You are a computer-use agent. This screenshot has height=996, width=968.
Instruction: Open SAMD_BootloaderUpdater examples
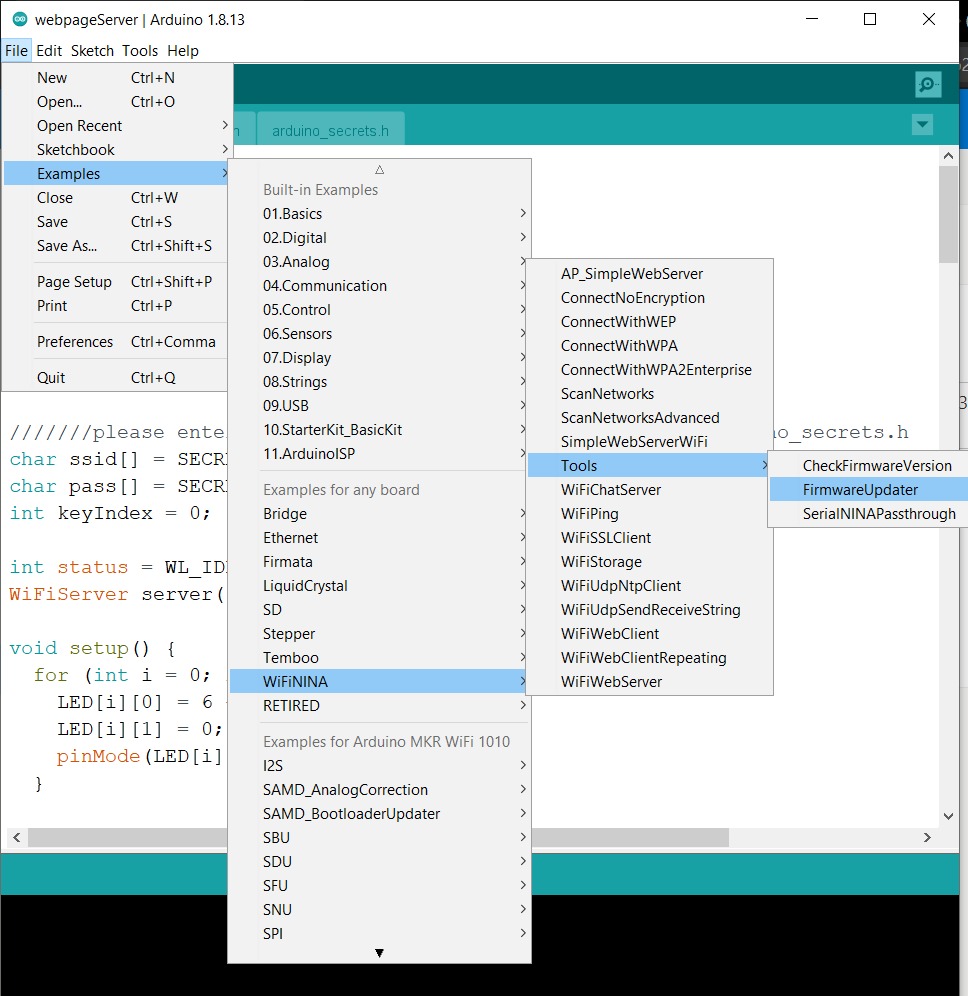coord(379,814)
